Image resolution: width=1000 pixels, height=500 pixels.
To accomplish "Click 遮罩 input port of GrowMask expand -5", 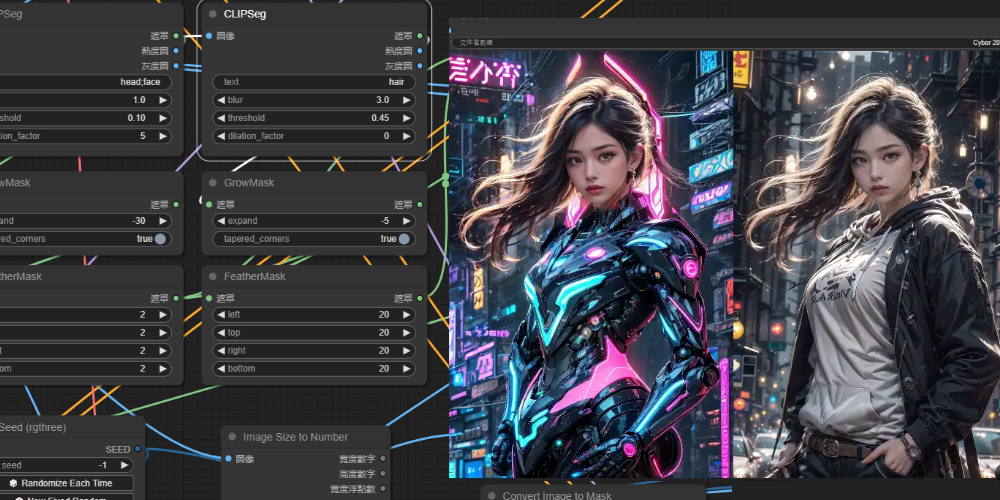I will (209, 205).
